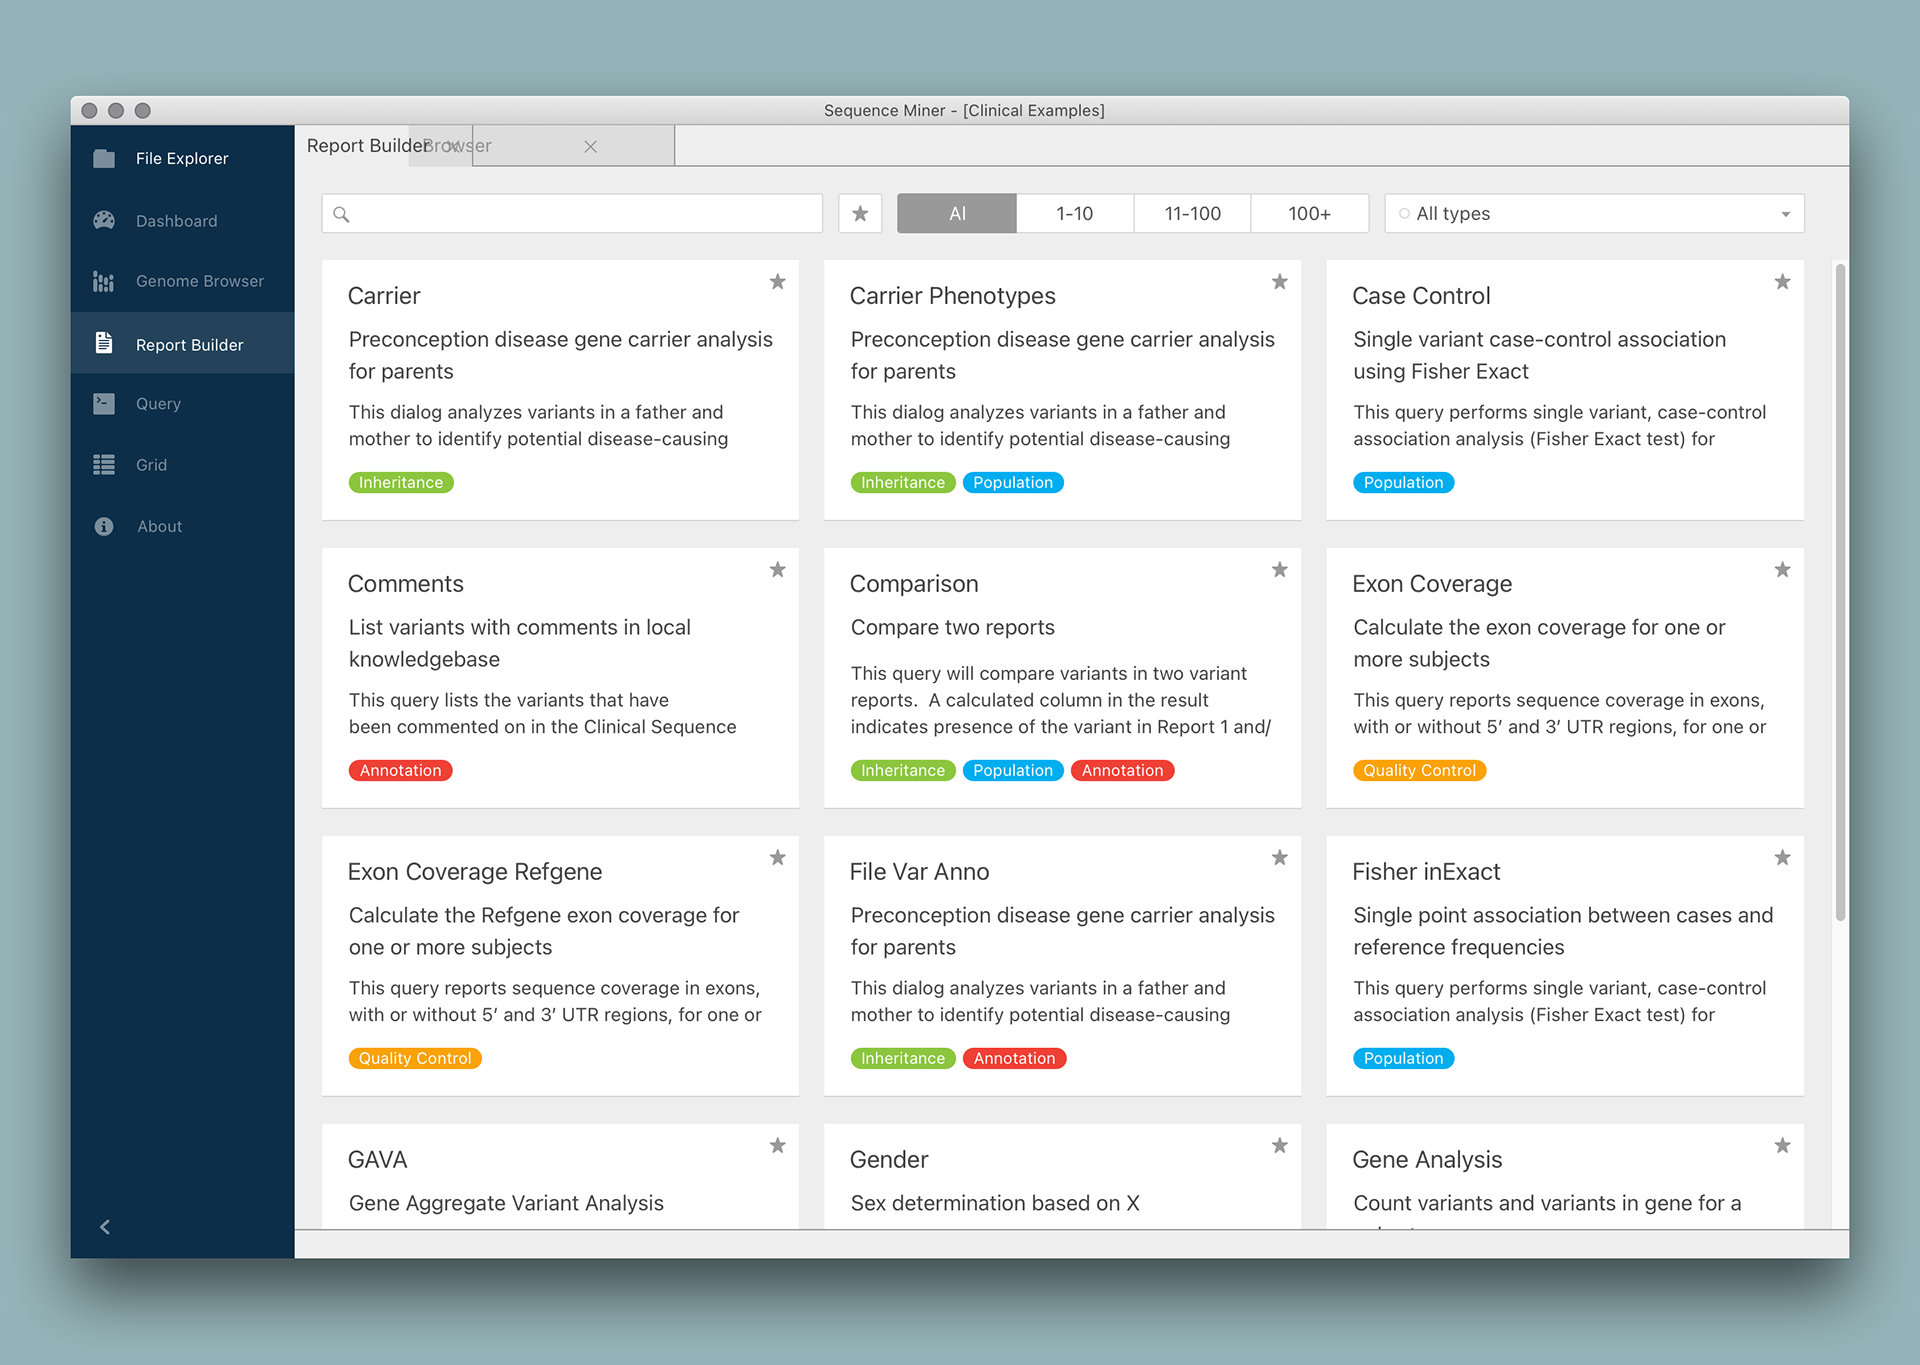Viewport: 1920px width, 1365px height.
Task: Open the Fisher inExact card title
Action: [1426, 872]
